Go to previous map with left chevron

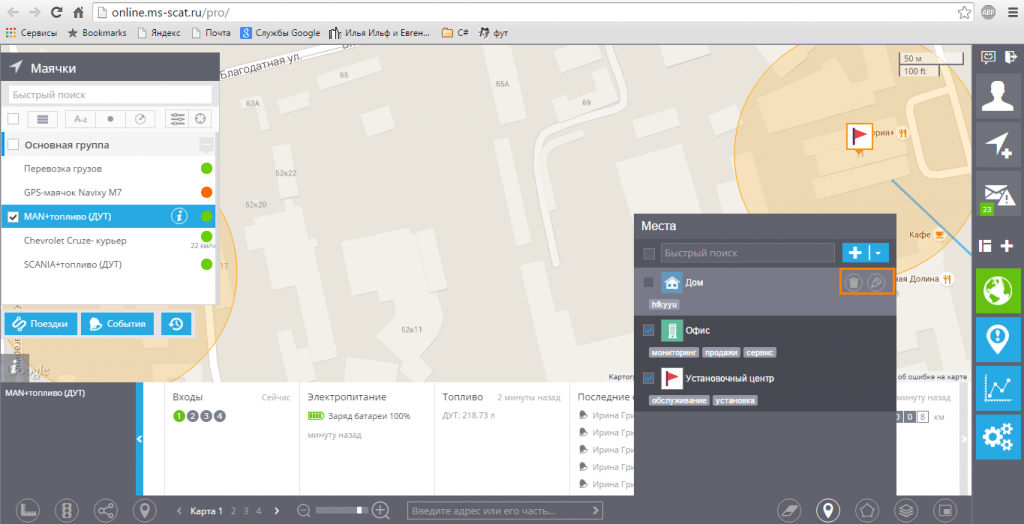tap(180, 511)
